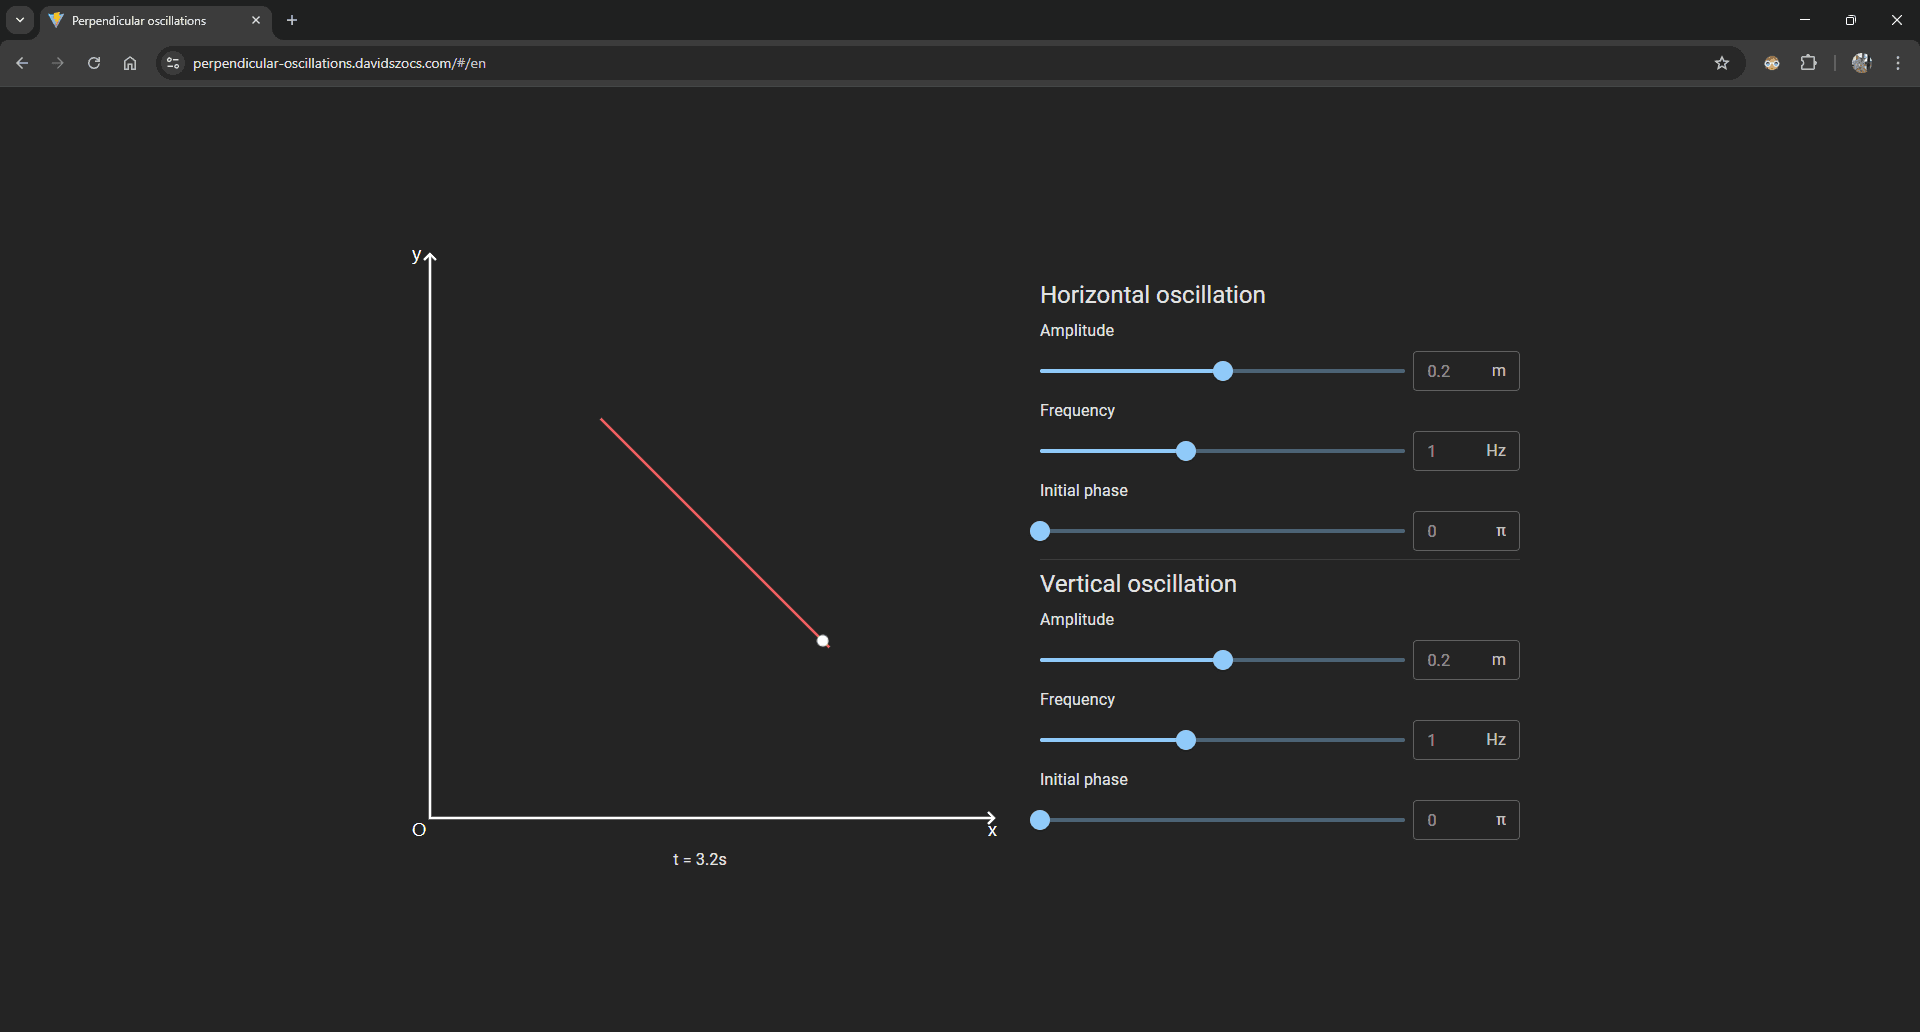Viewport: 1920px width, 1032px height.
Task: Bookmark this page with star icon
Action: (1722, 63)
